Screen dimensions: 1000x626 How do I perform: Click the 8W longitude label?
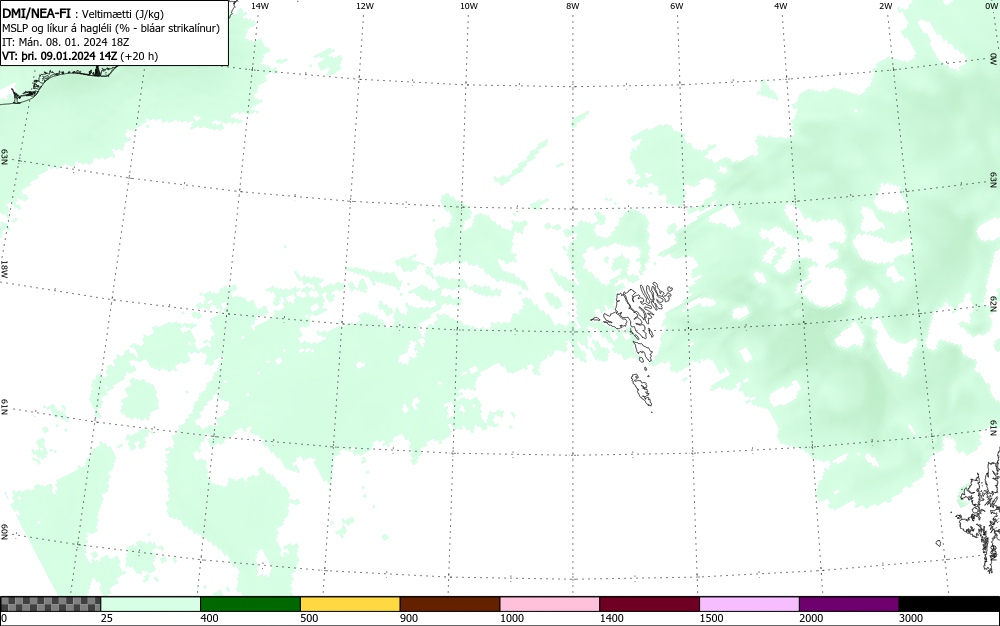[x=573, y=6]
